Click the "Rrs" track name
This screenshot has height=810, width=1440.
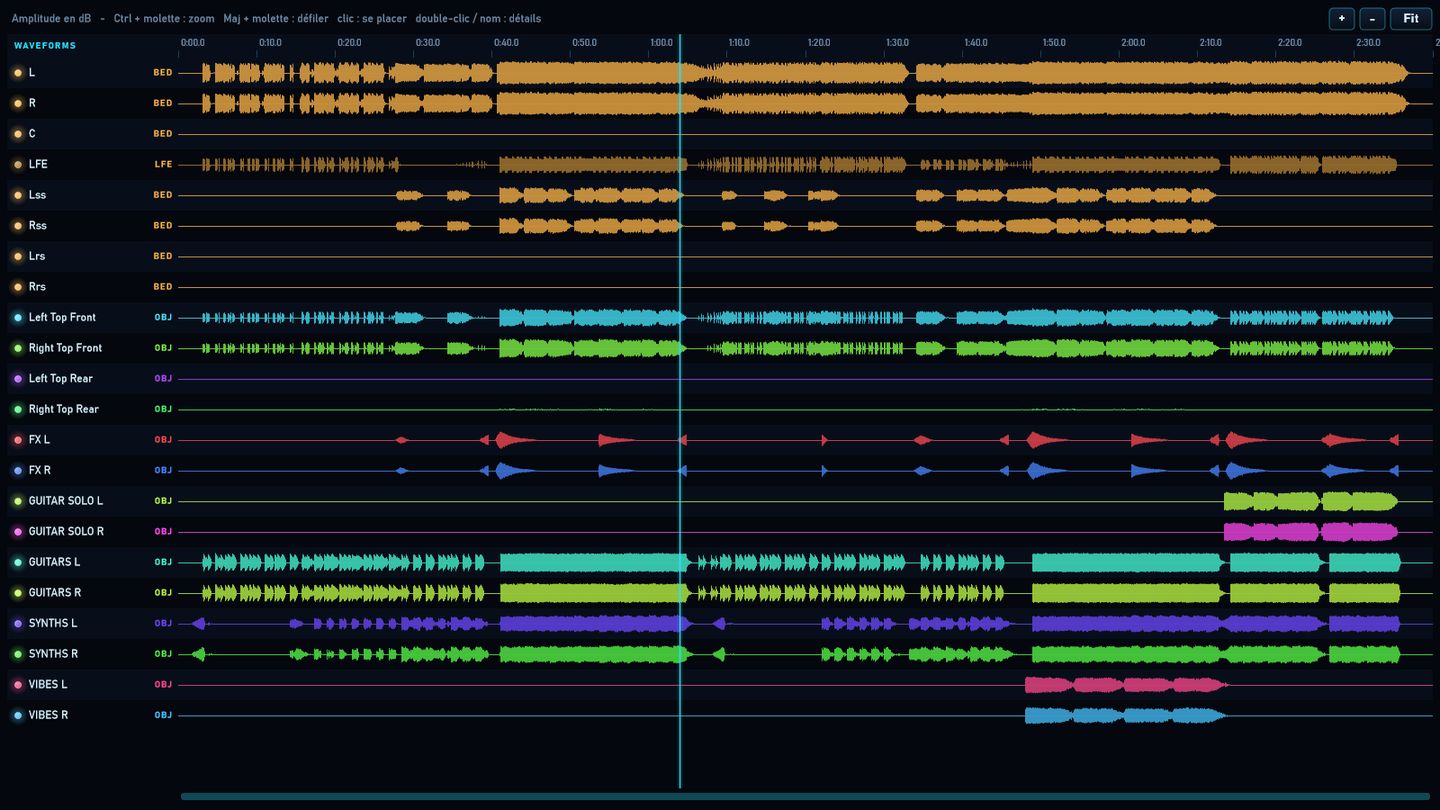(37, 287)
